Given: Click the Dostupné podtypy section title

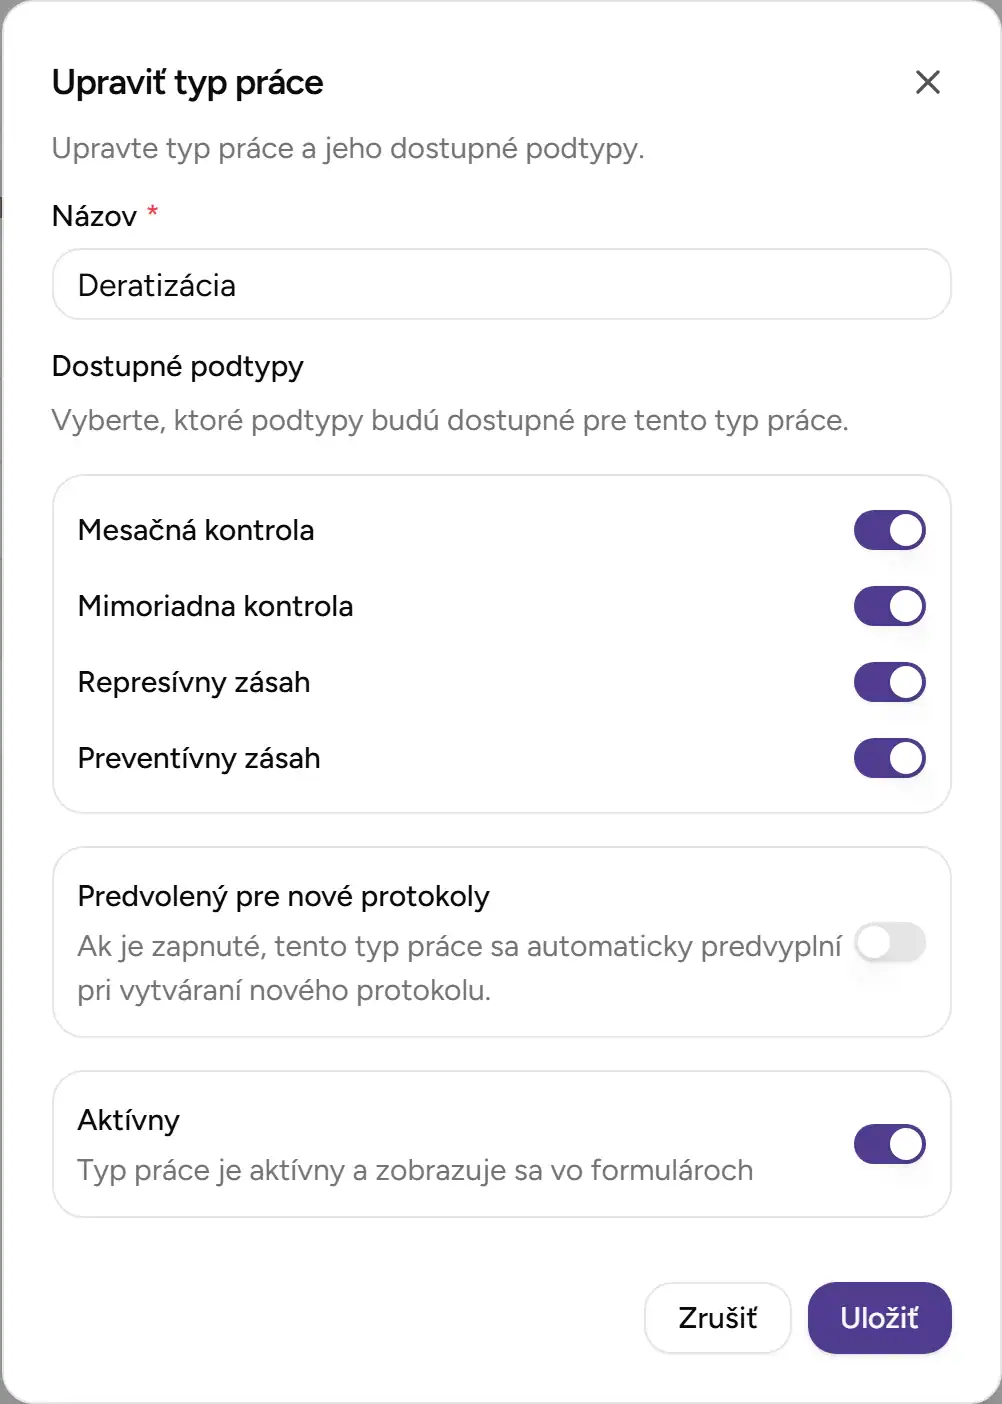Looking at the screenshot, I should tap(178, 367).
